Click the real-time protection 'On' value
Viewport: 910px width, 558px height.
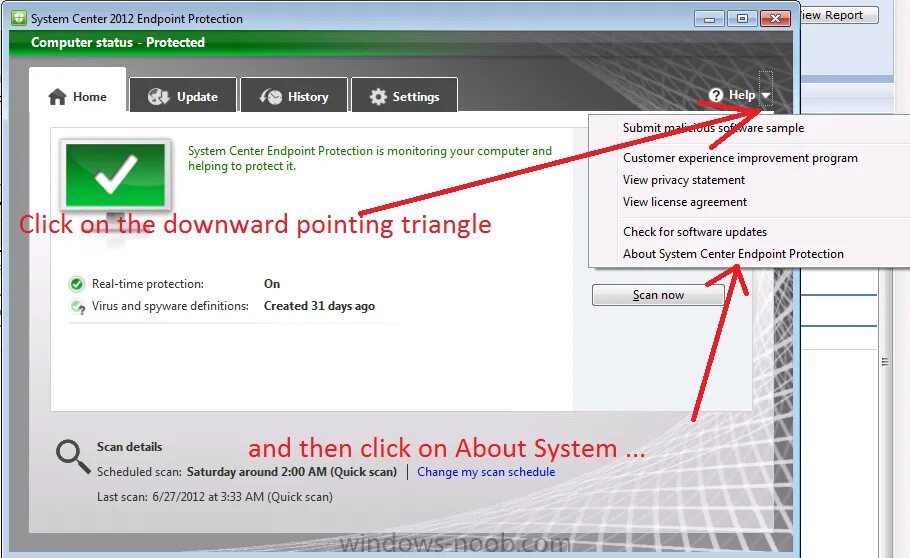pyautogui.click(x=272, y=284)
